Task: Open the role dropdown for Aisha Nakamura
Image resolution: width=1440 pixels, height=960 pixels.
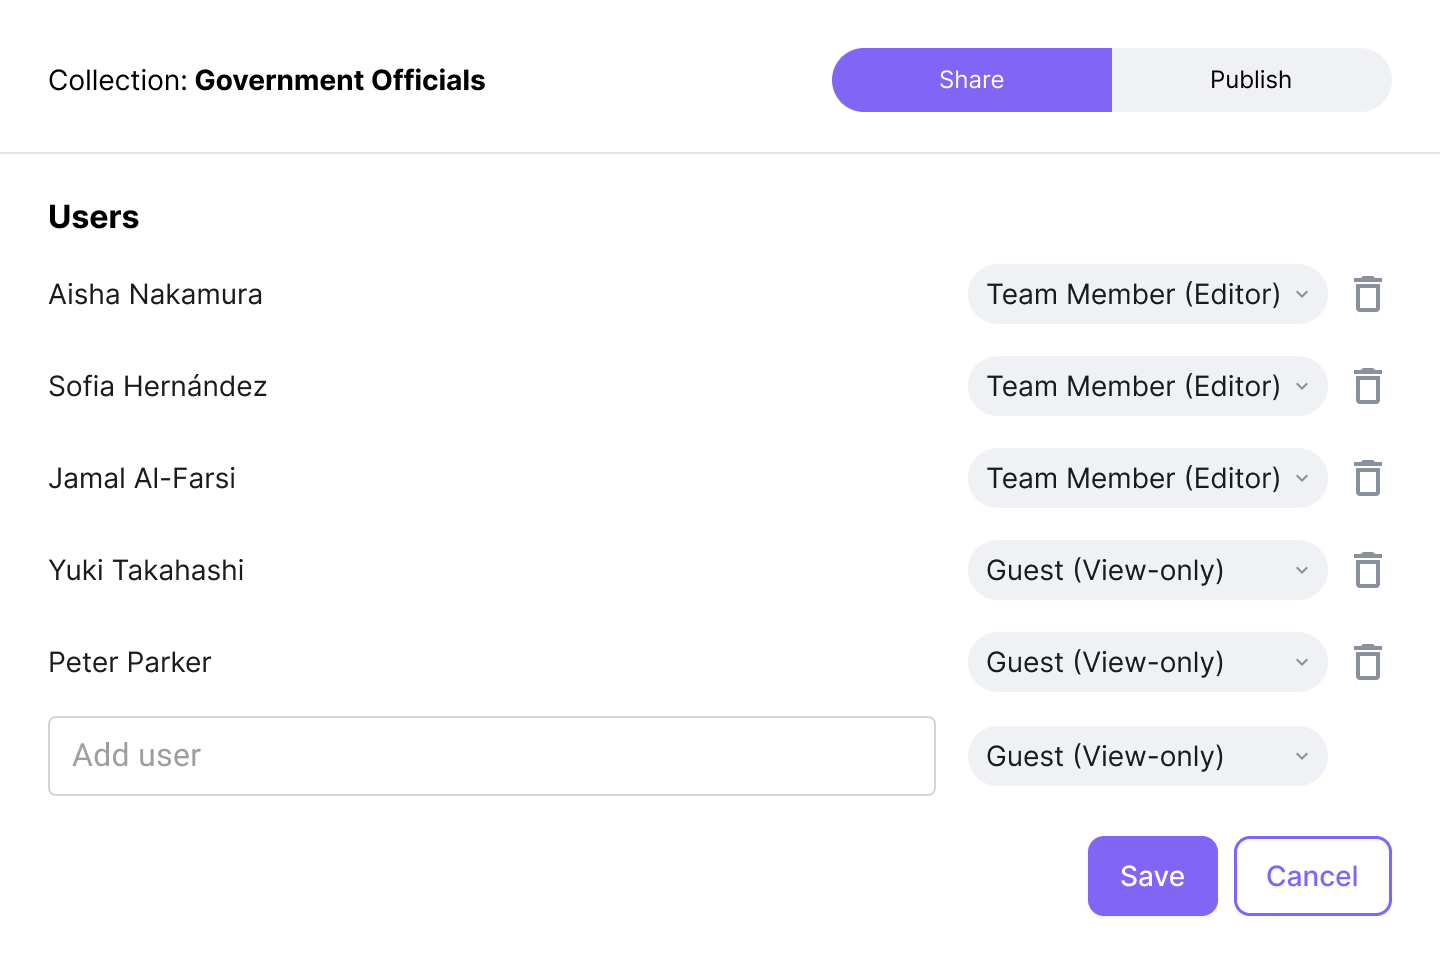Action: coord(1146,294)
